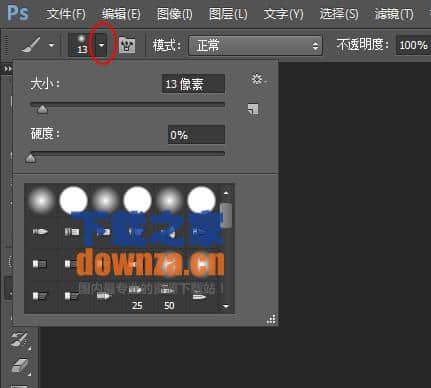Click the 硬度 hardness slider handle
The image size is (431, 388).
pyautogui.click(x=31, y=158)
